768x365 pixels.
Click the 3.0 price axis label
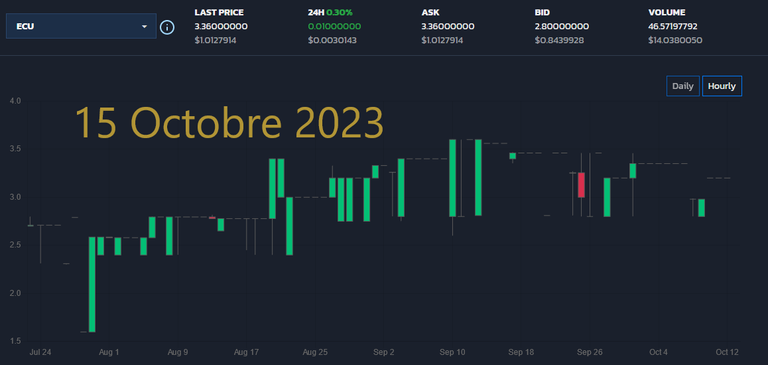click(x=15, y=197)
